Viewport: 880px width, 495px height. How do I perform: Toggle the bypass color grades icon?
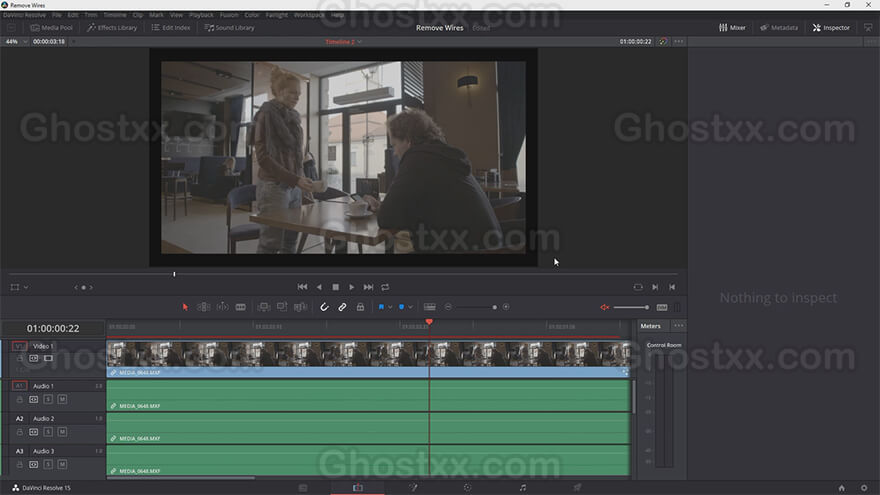[x=663, y=42]
